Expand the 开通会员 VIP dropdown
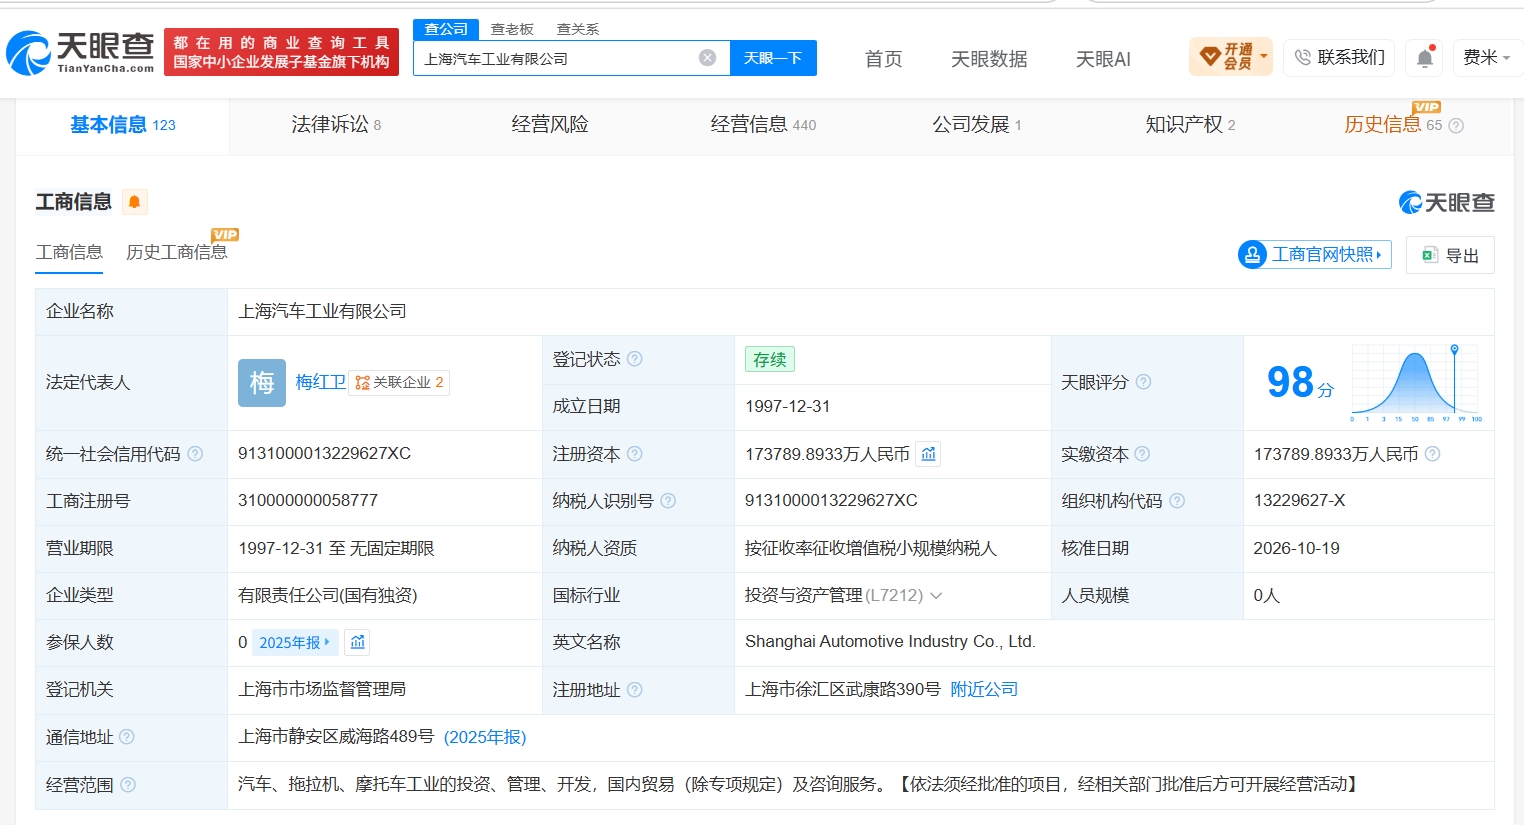This screenshot has height=825, width=1524. 1230,57
